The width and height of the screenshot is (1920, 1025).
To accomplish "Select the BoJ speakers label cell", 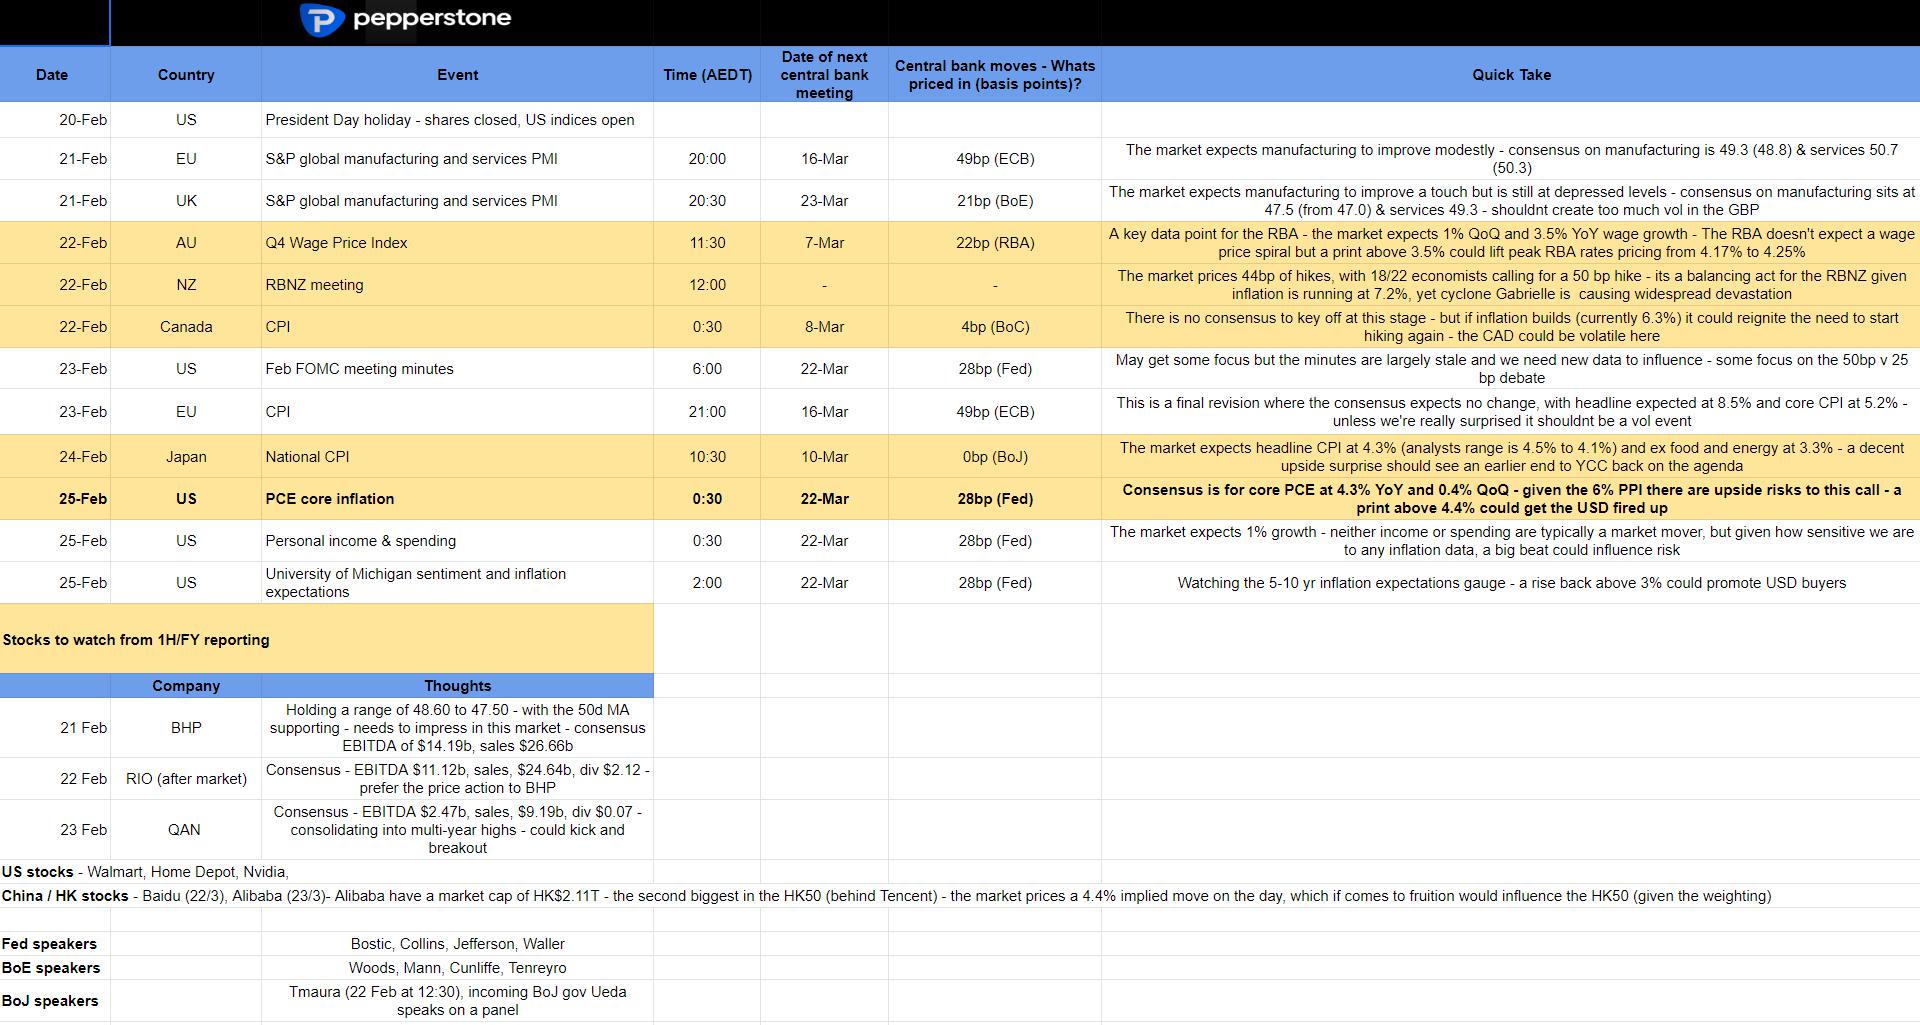I will (55, 1001).
